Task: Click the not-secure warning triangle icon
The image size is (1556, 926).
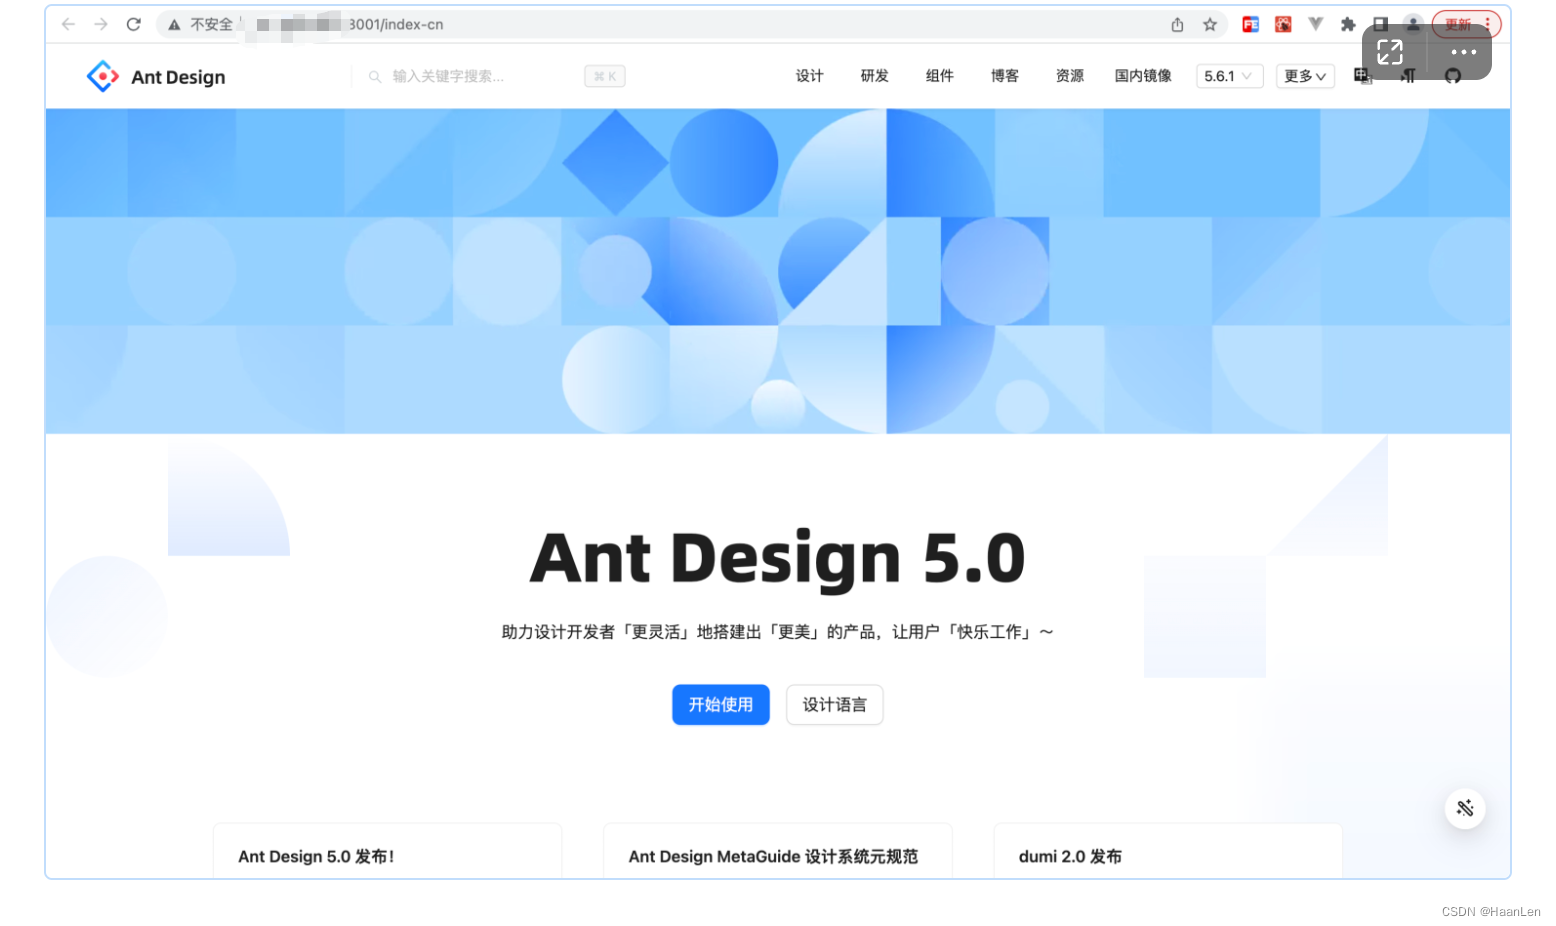Action: (x=174, y=25)
